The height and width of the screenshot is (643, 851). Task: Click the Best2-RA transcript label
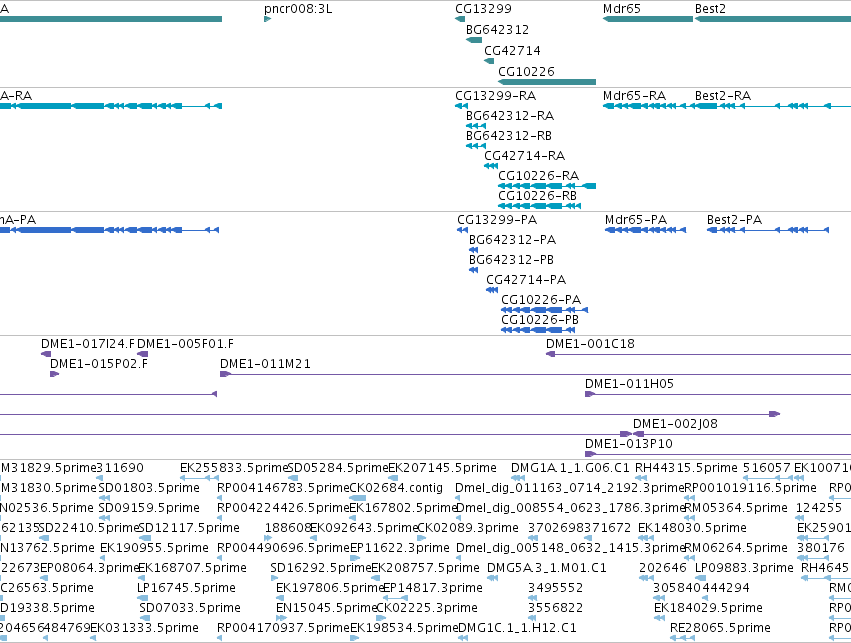coord(723,96)
